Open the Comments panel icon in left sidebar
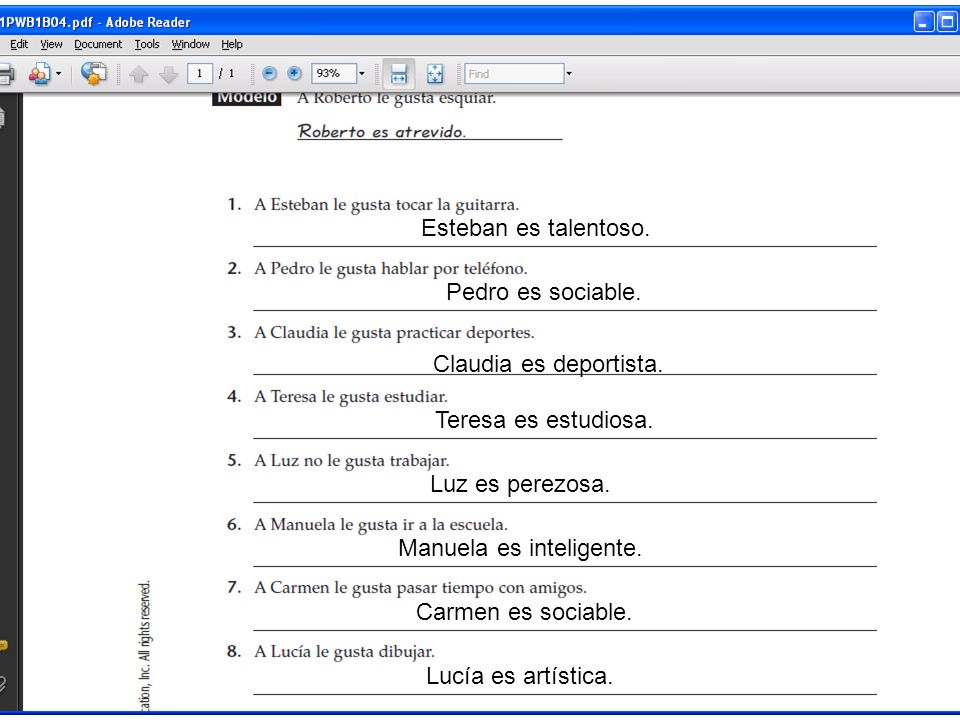 tap(3, 645)
